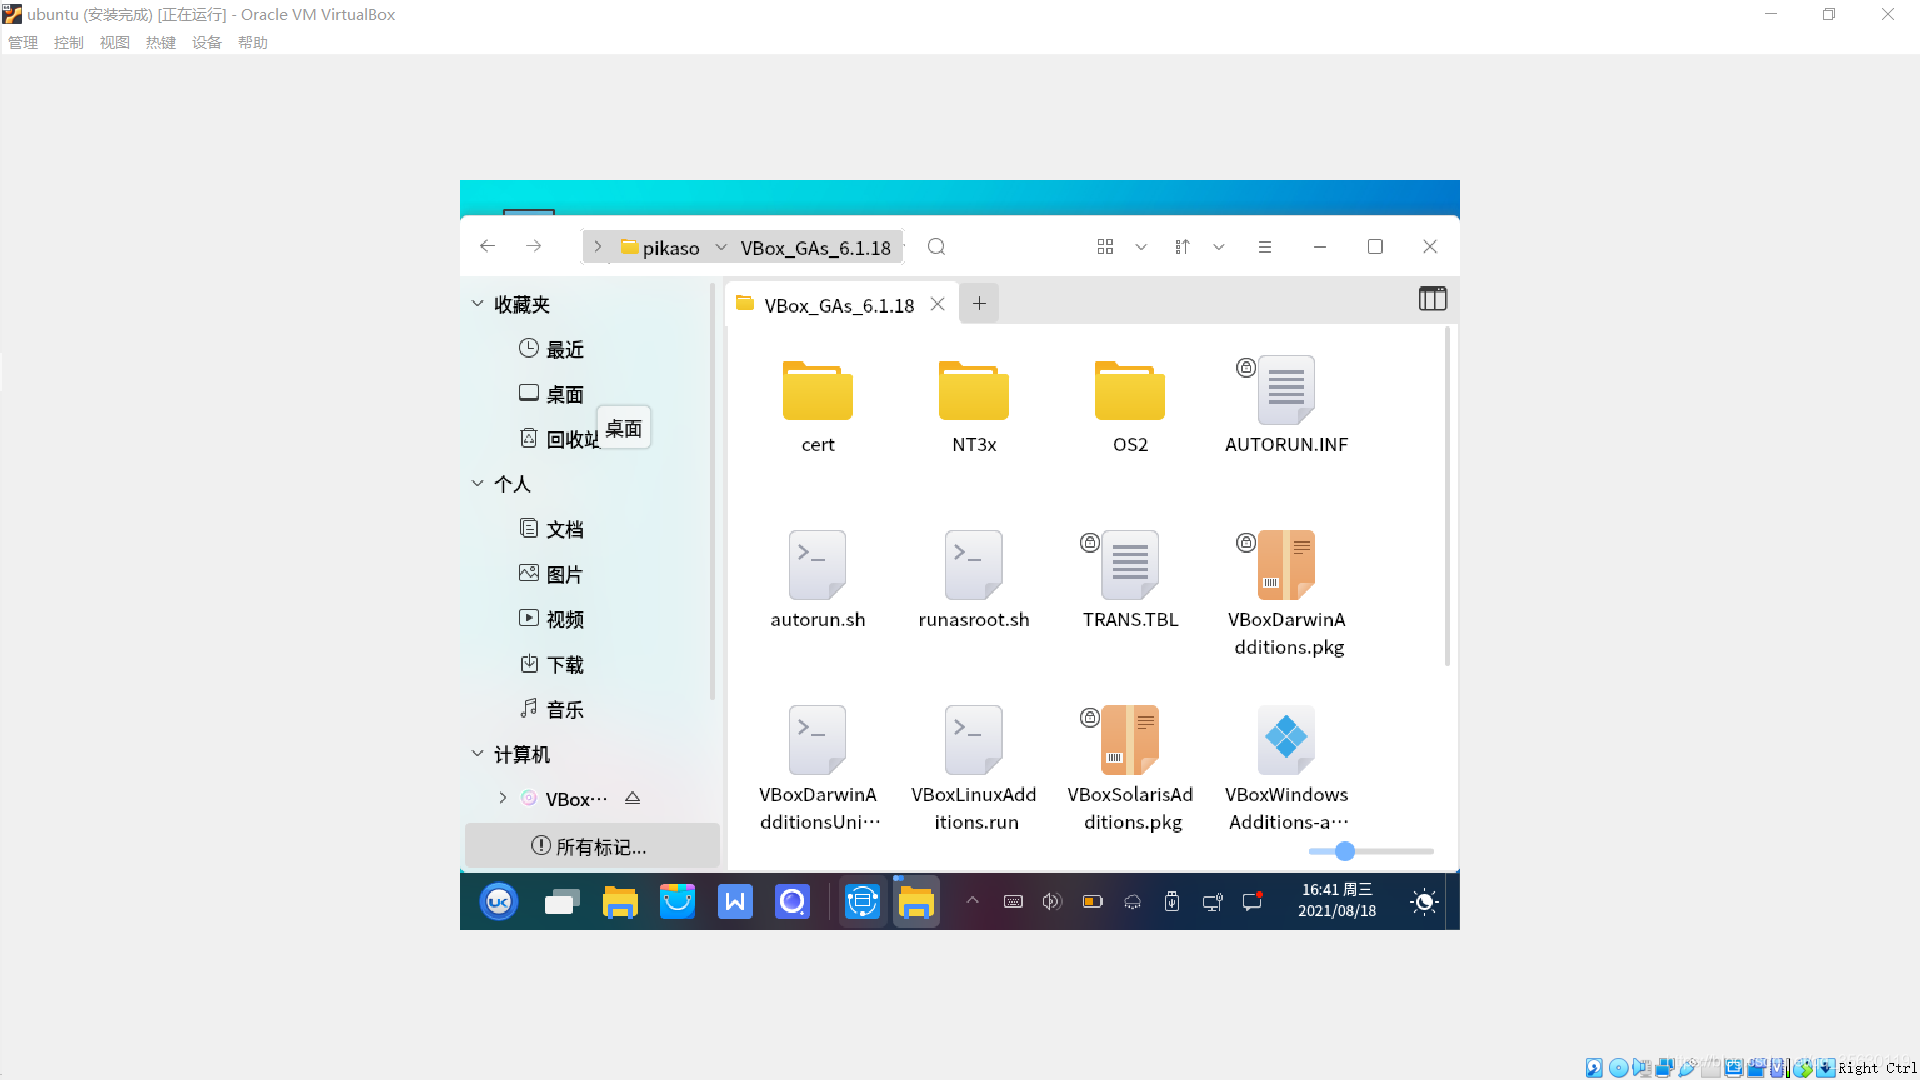Launch WPS Office from the taskbar

tap(735, 901)
